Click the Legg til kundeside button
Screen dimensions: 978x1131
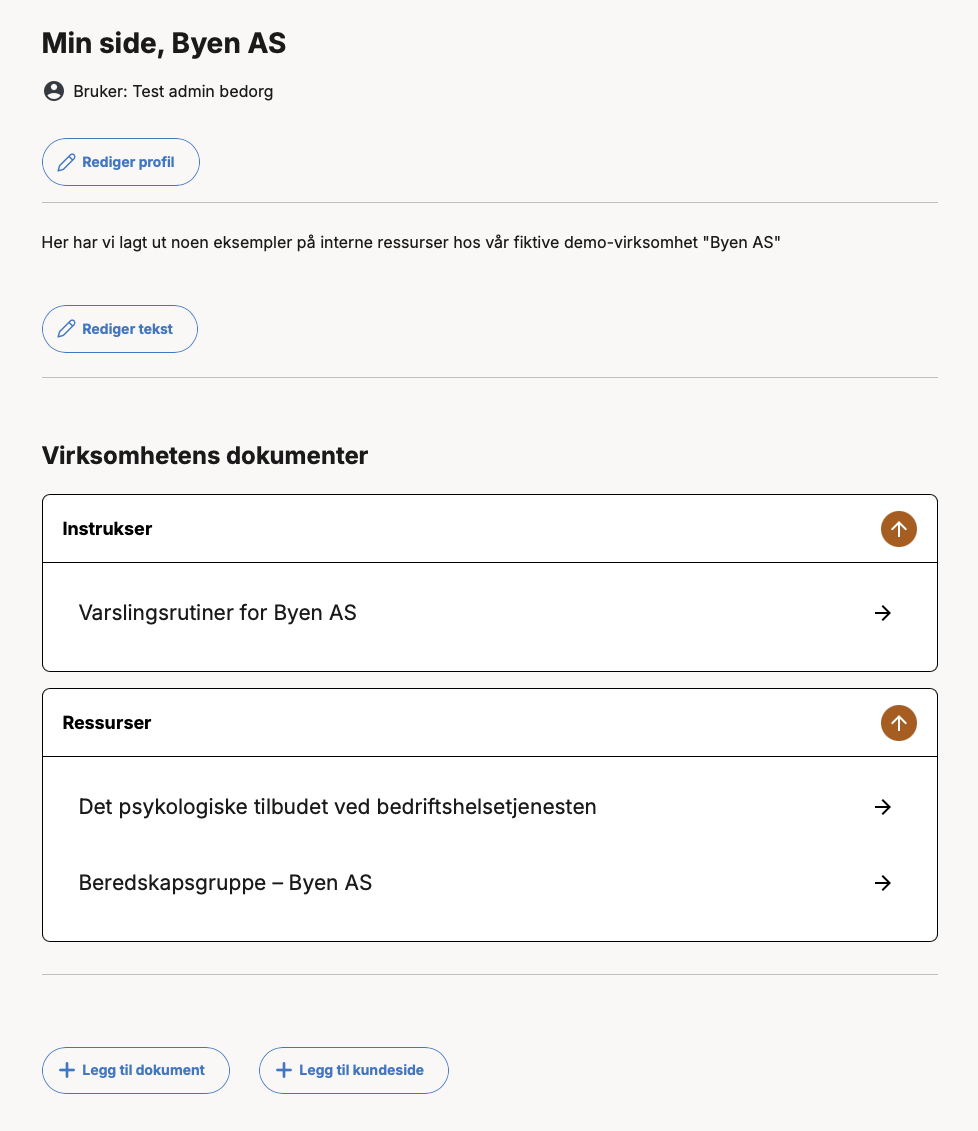tap(354, 1070)
